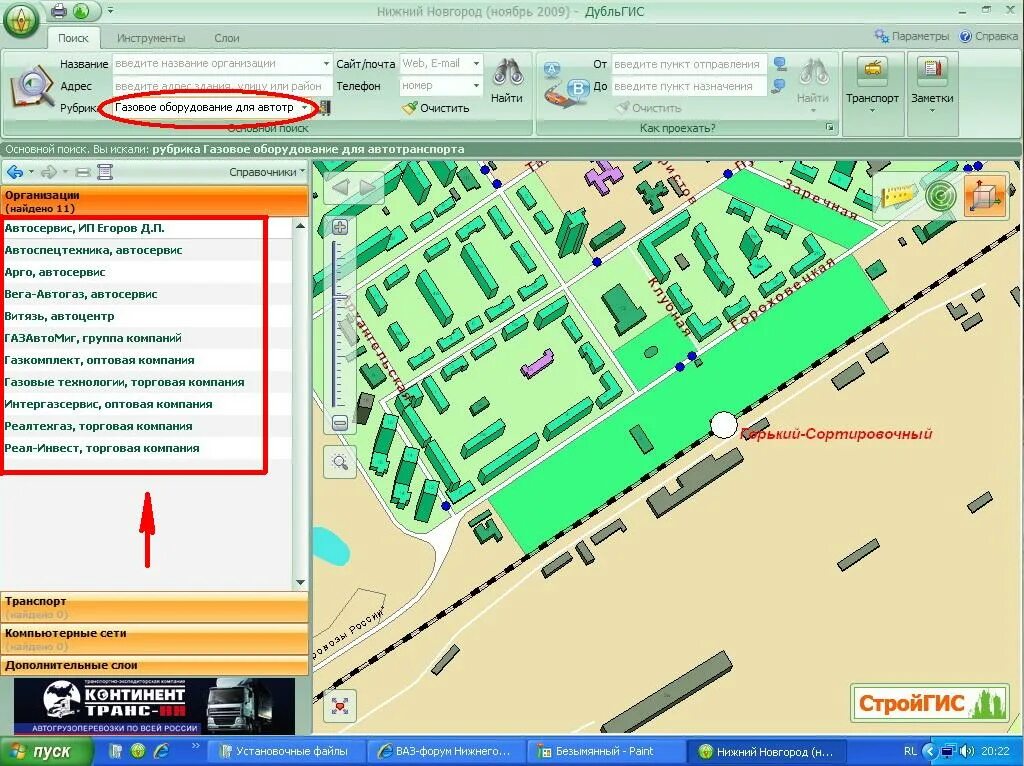Switch to Установочные файлы taskbar window
The image size is (1024, 766).
(x=285, y=752)
